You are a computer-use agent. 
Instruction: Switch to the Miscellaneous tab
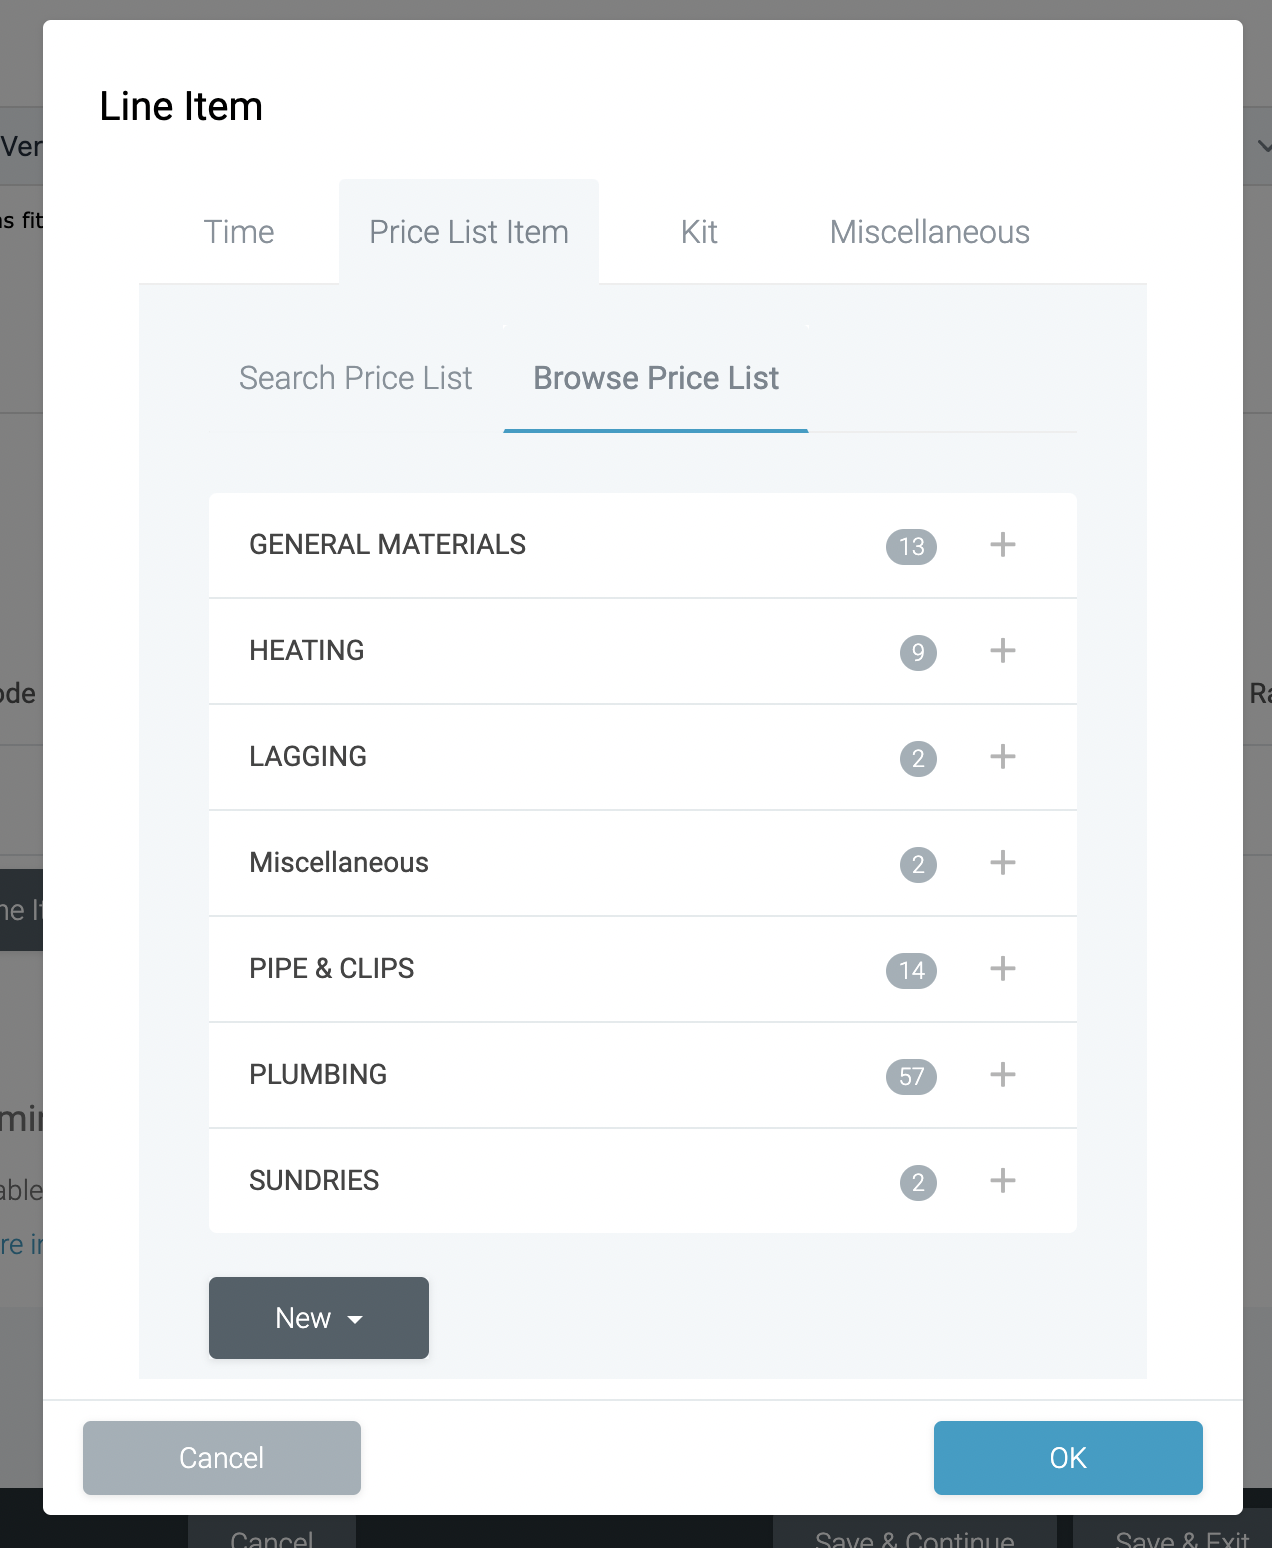tap(929, 232)
